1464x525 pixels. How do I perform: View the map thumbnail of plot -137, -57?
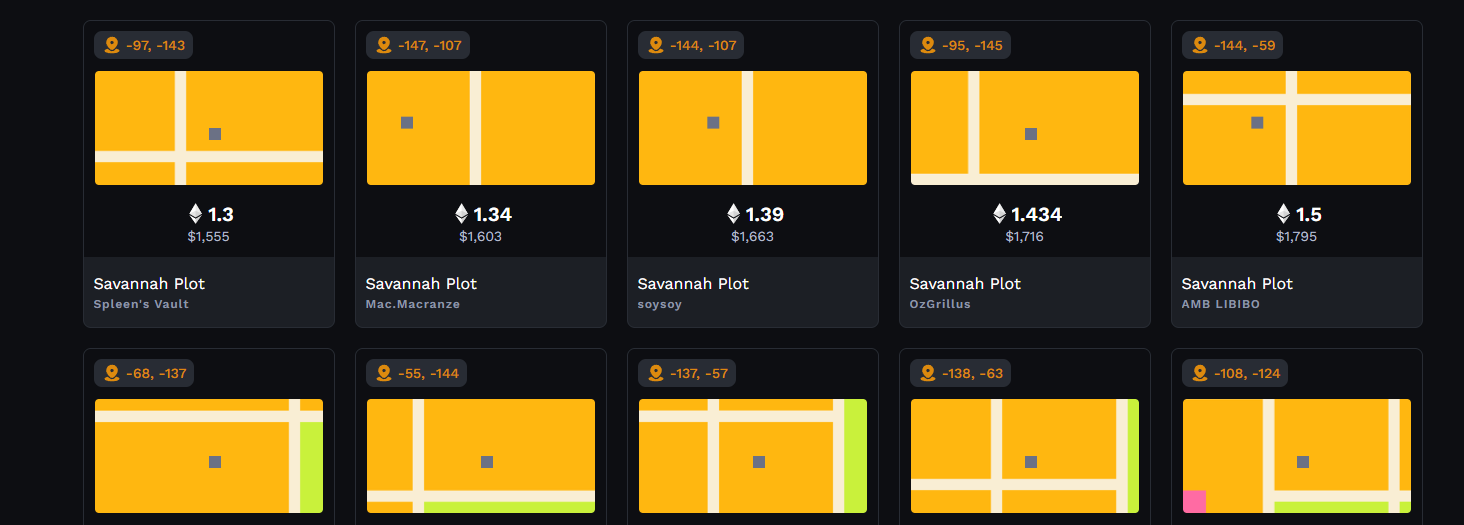[753, 456]
